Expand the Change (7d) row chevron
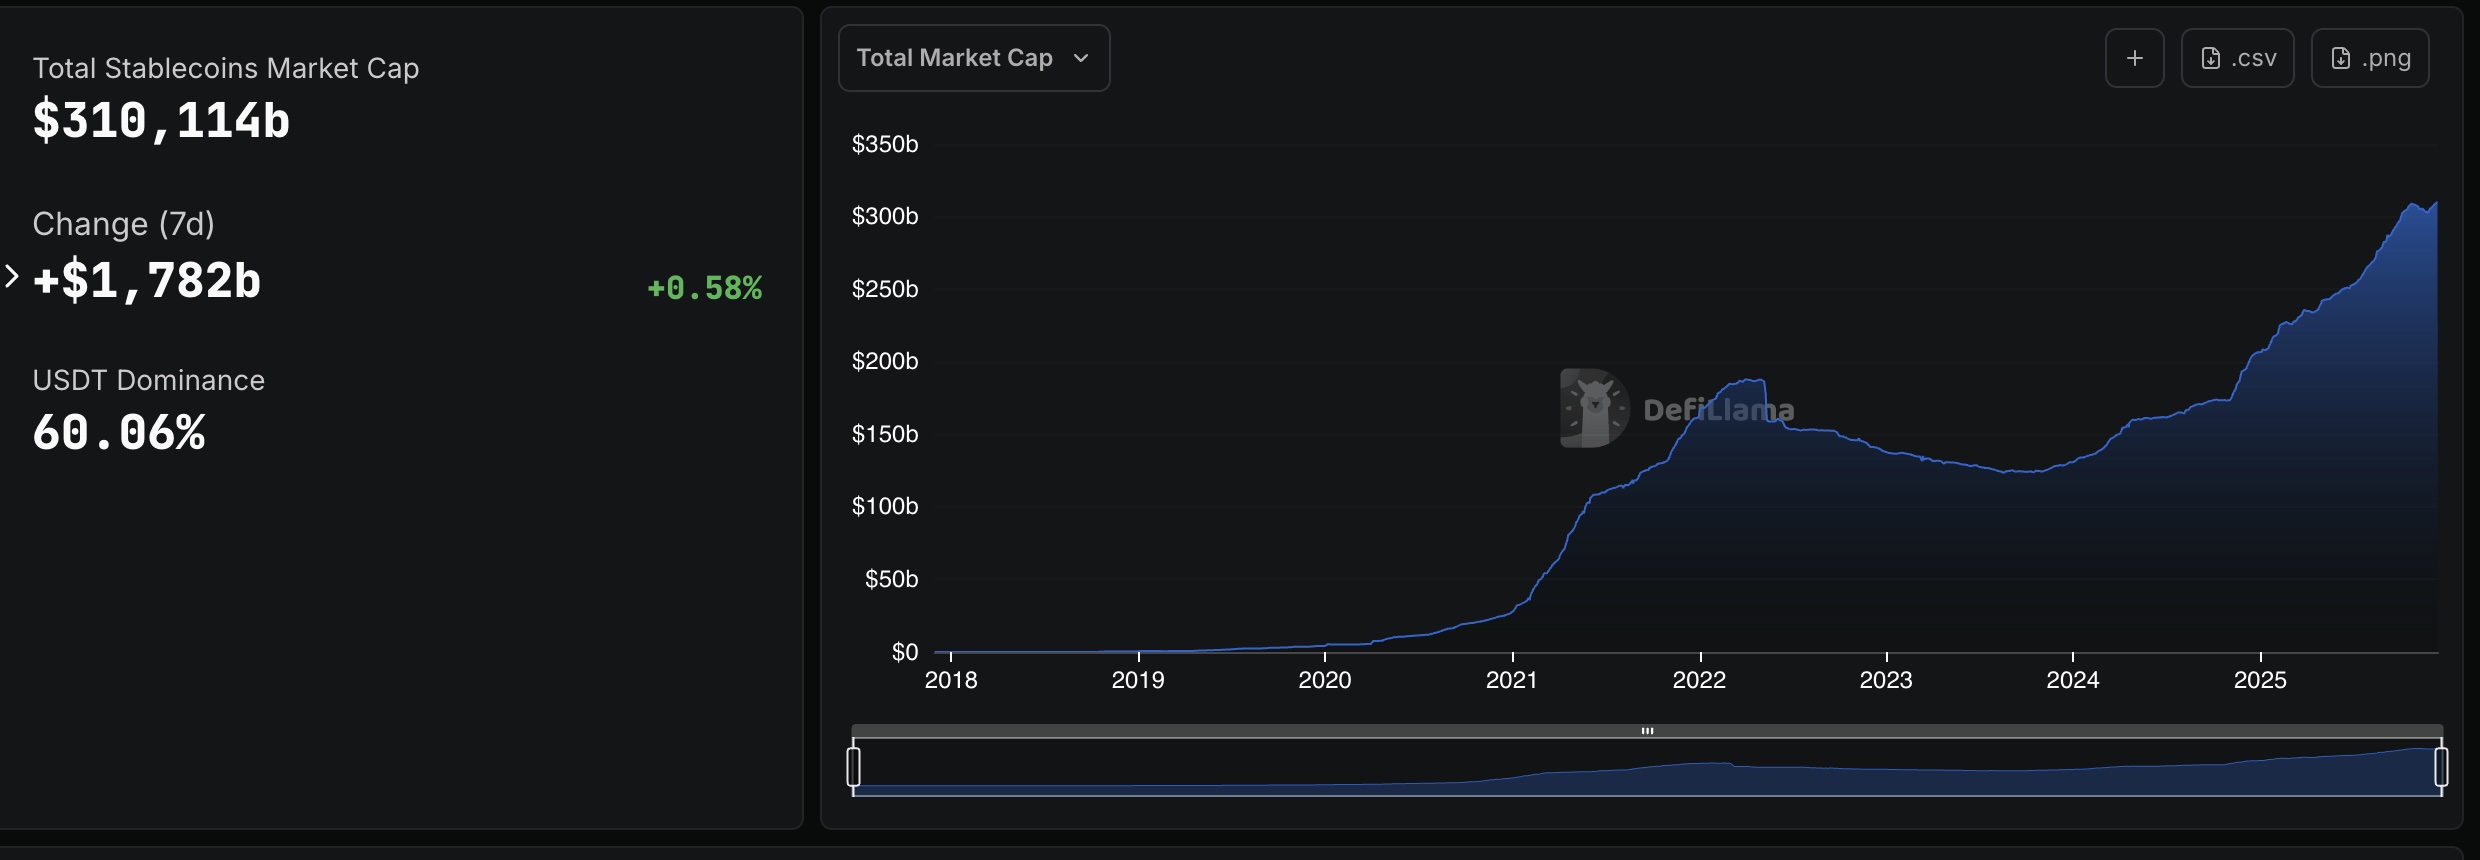The image size is (2480, 860). [x=12, y=277]
